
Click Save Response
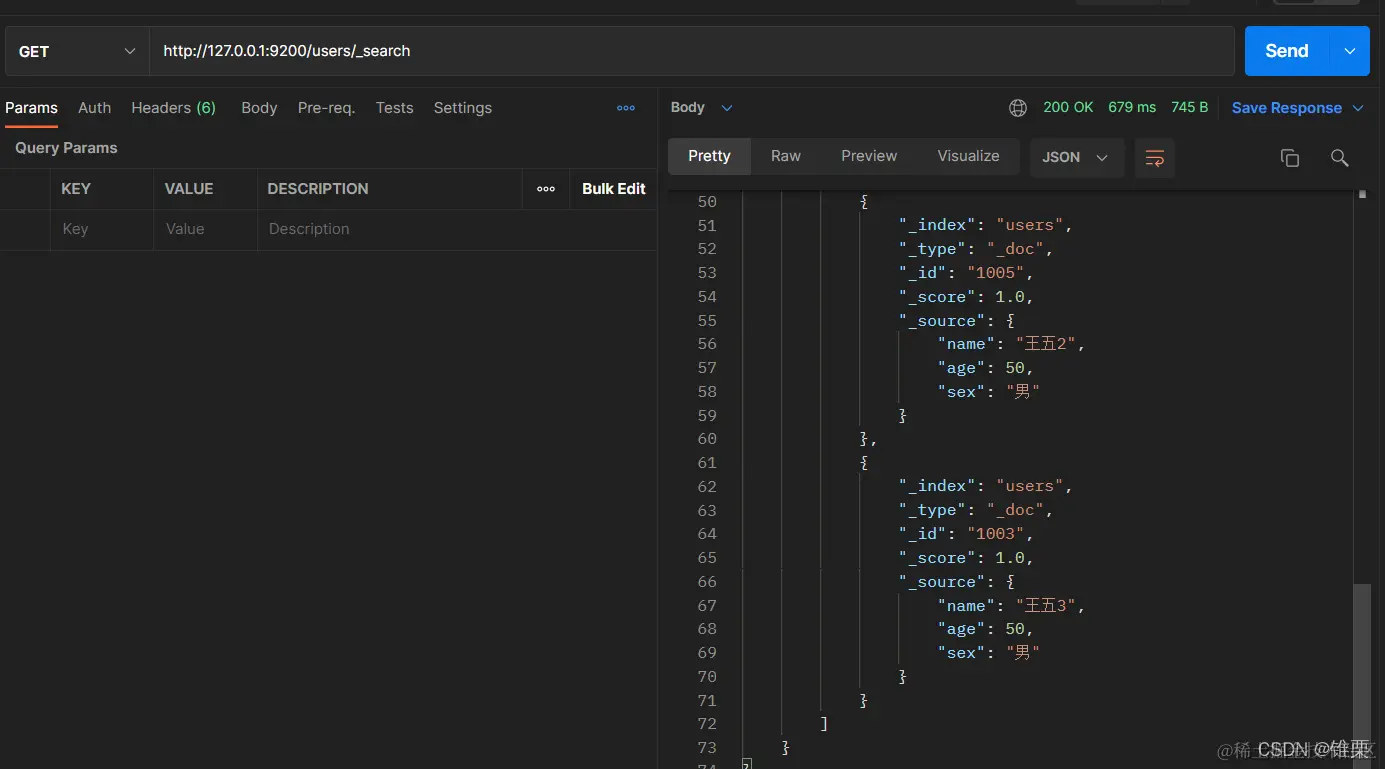click(x=1287, y=108)
